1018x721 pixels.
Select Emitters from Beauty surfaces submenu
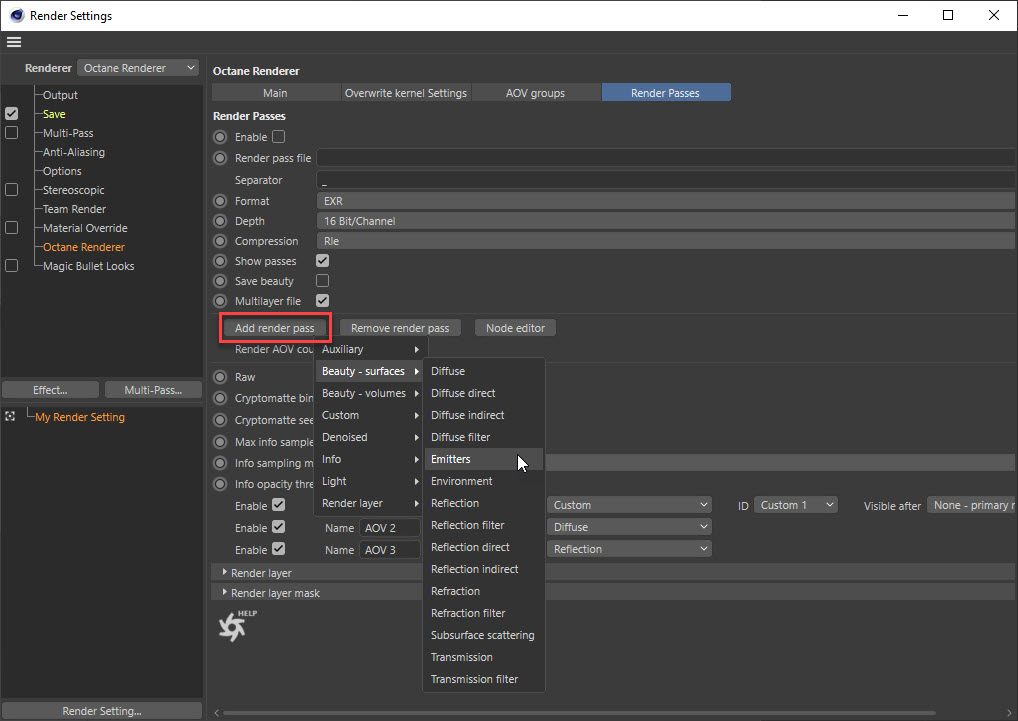point(484,459)
